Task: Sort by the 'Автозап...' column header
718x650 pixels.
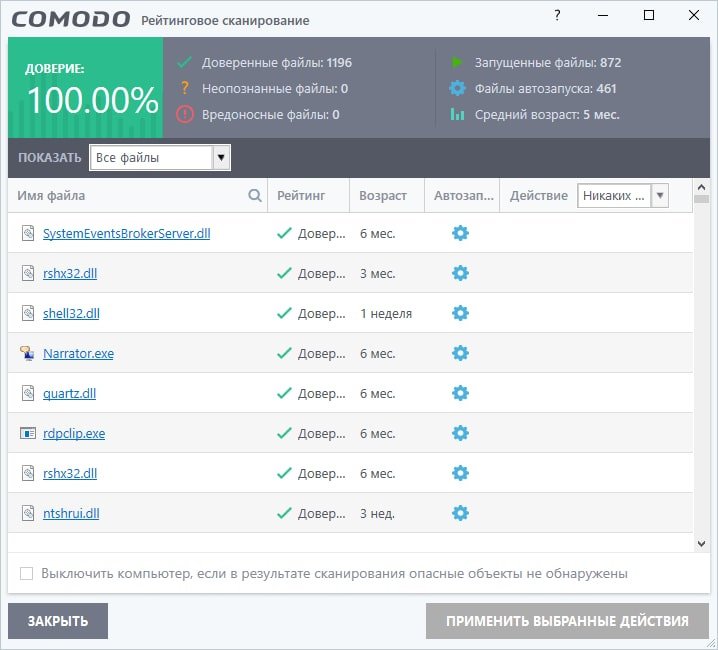Action: coord(463,196)
